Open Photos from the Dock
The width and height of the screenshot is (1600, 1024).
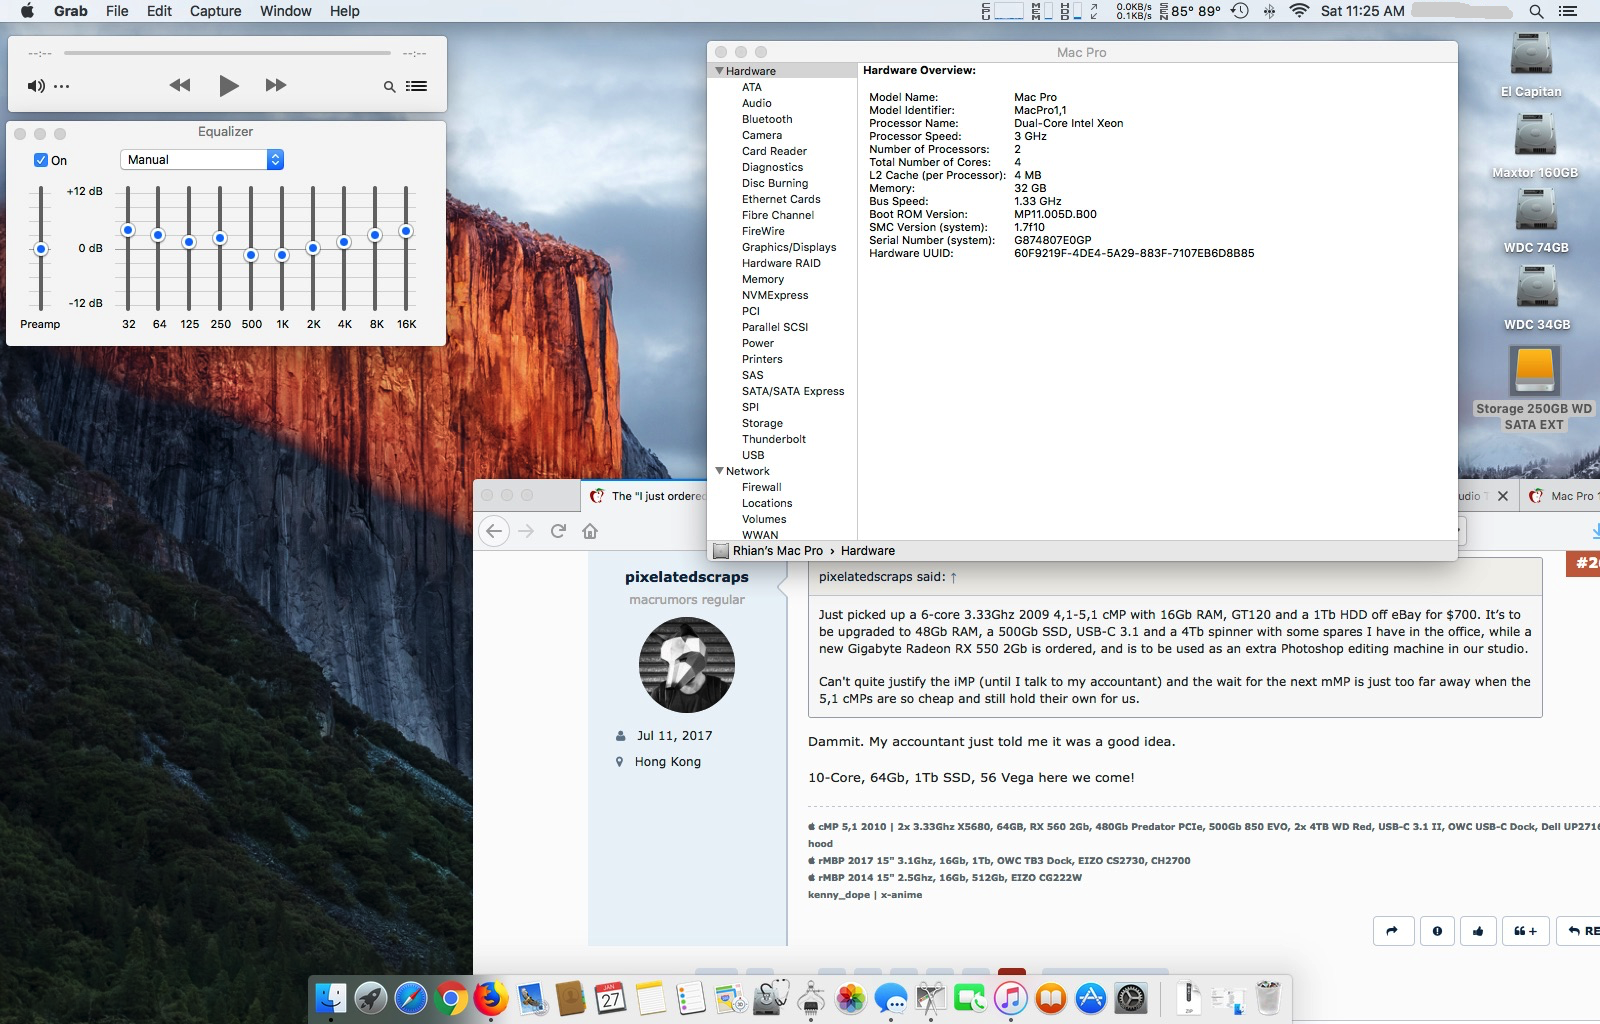pos(851,998)
